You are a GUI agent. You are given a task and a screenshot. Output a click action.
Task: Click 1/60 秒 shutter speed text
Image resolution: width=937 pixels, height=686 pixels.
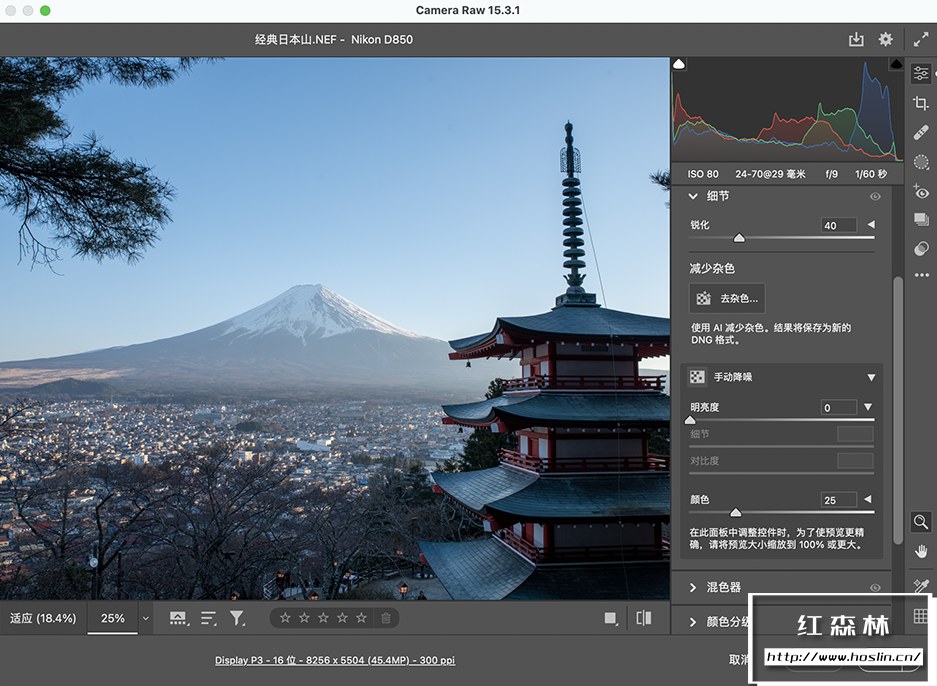click(x=871, y=174)
